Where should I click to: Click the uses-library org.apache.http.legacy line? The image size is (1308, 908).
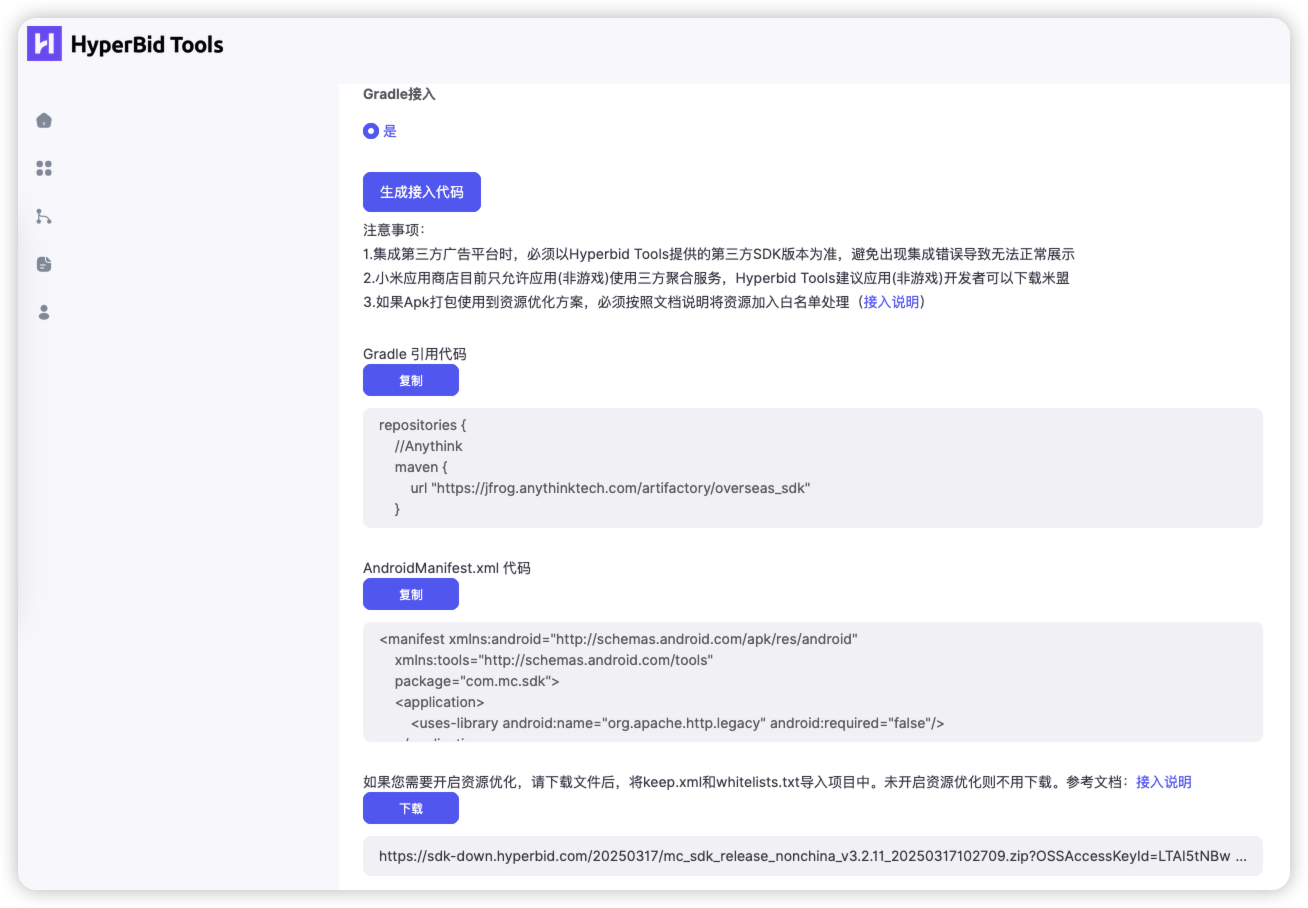point(678,724)
